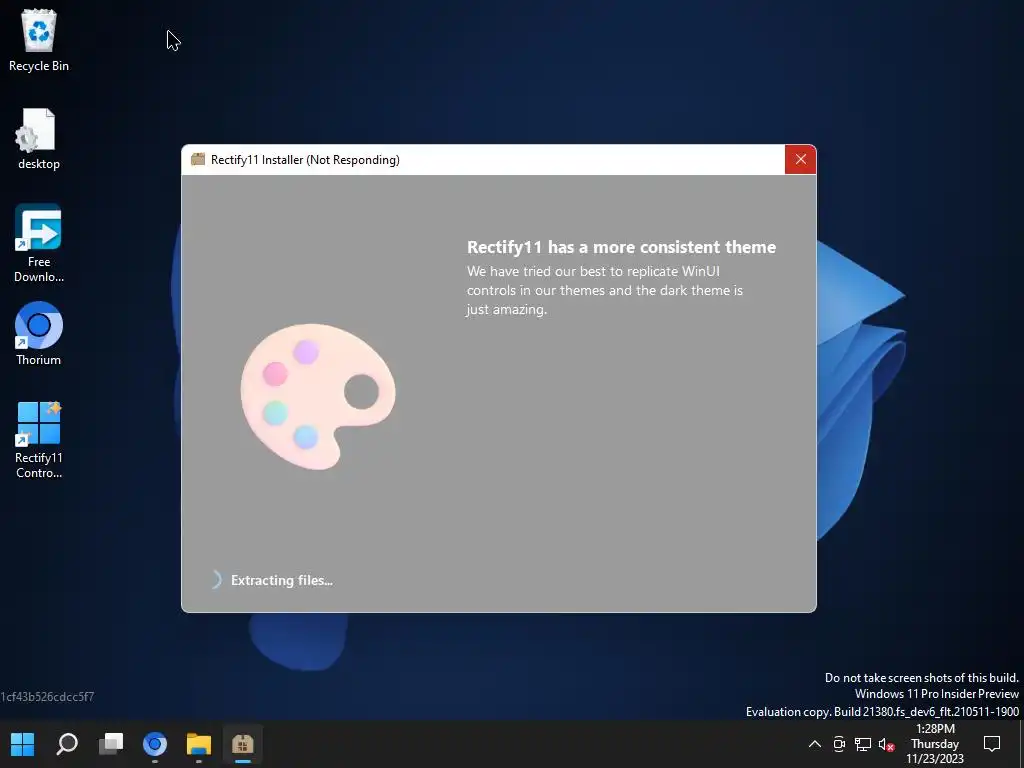Select the Rectify11 Control Center shortcut
This screenshot has width=1024, height=768.
[x=39, y=440]
